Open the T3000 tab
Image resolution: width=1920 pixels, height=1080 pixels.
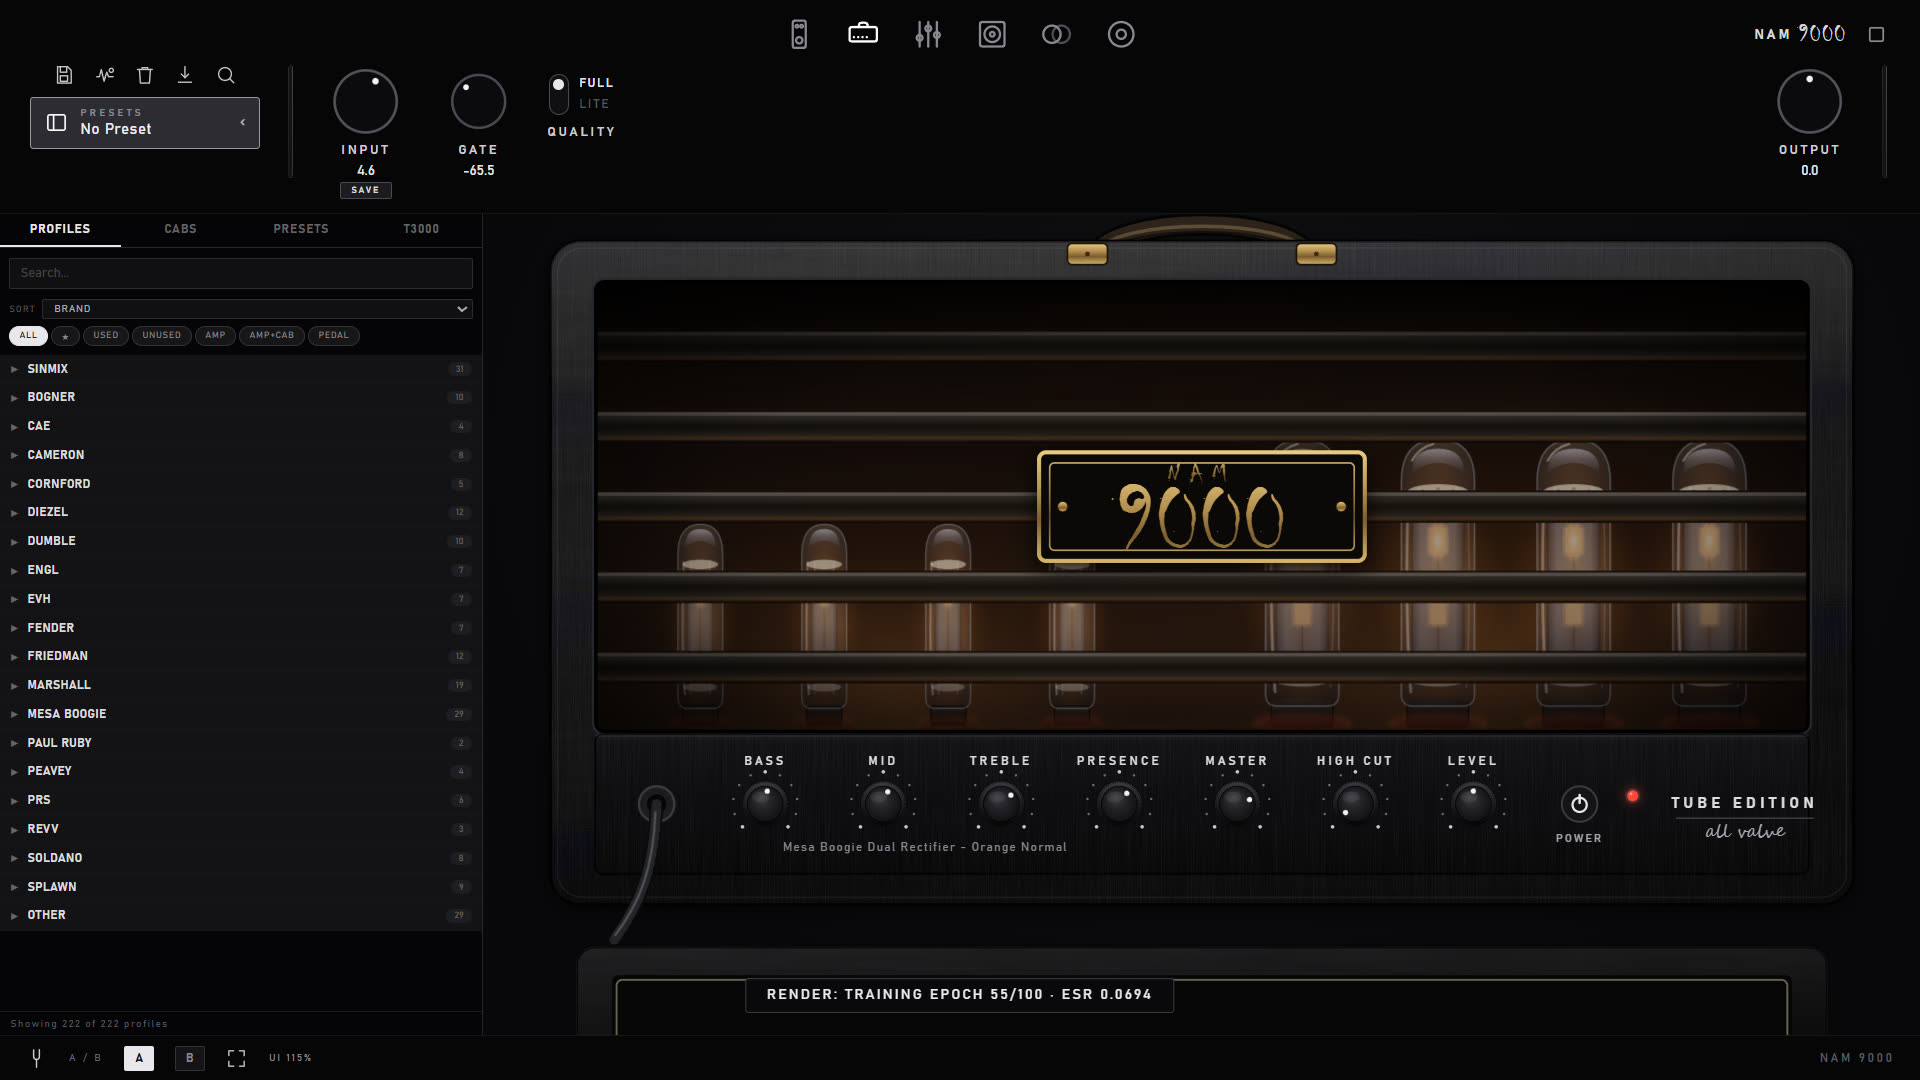tap(421, 229)
